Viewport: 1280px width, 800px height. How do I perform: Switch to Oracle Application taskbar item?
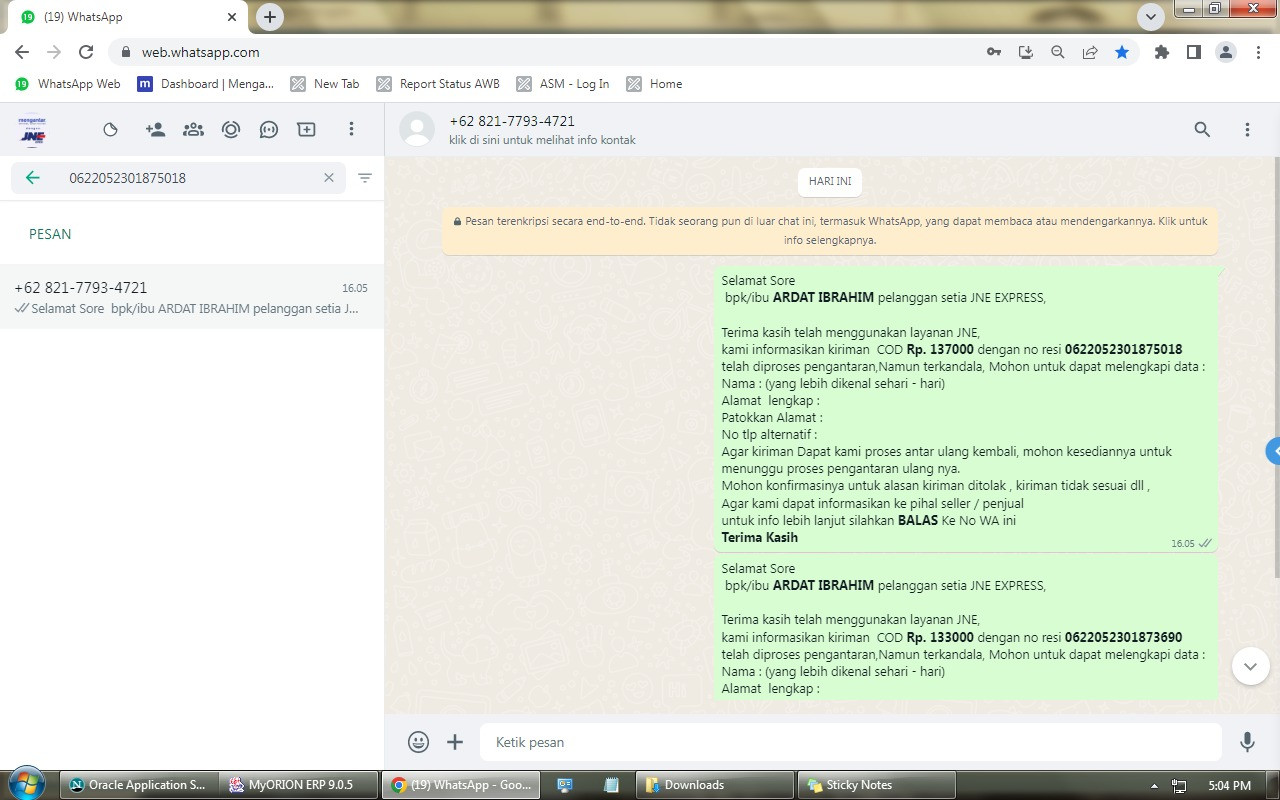click(138, 785)
